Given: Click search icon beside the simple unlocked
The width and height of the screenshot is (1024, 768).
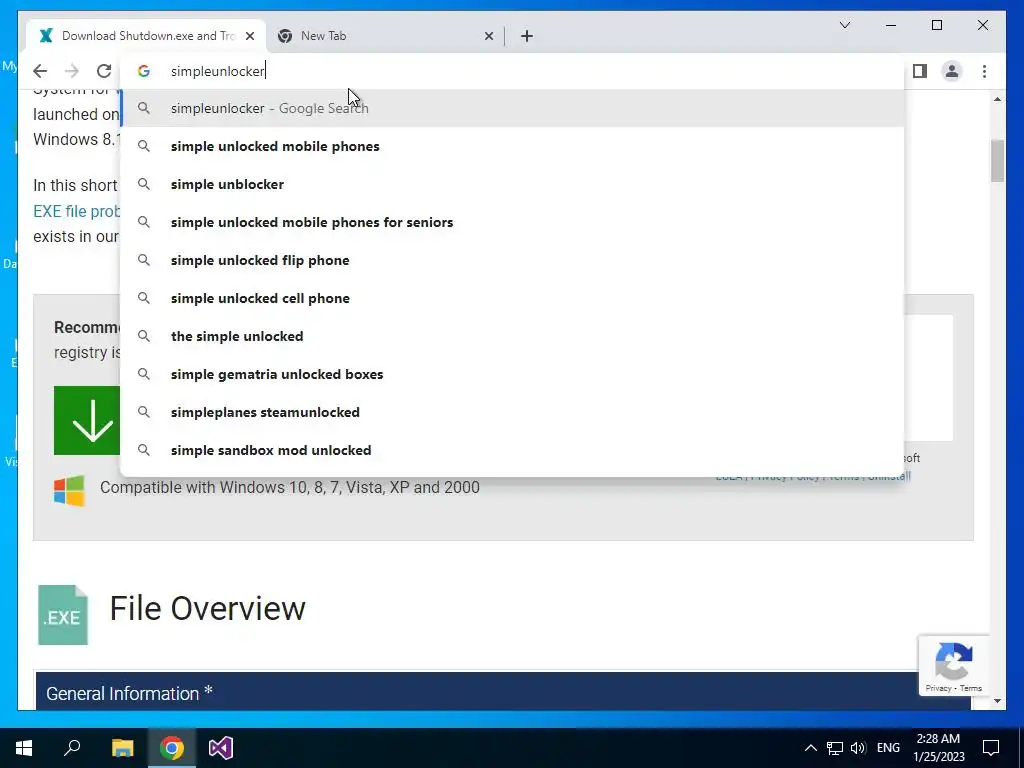Looking at the screenshot, I should coord(144,336).
